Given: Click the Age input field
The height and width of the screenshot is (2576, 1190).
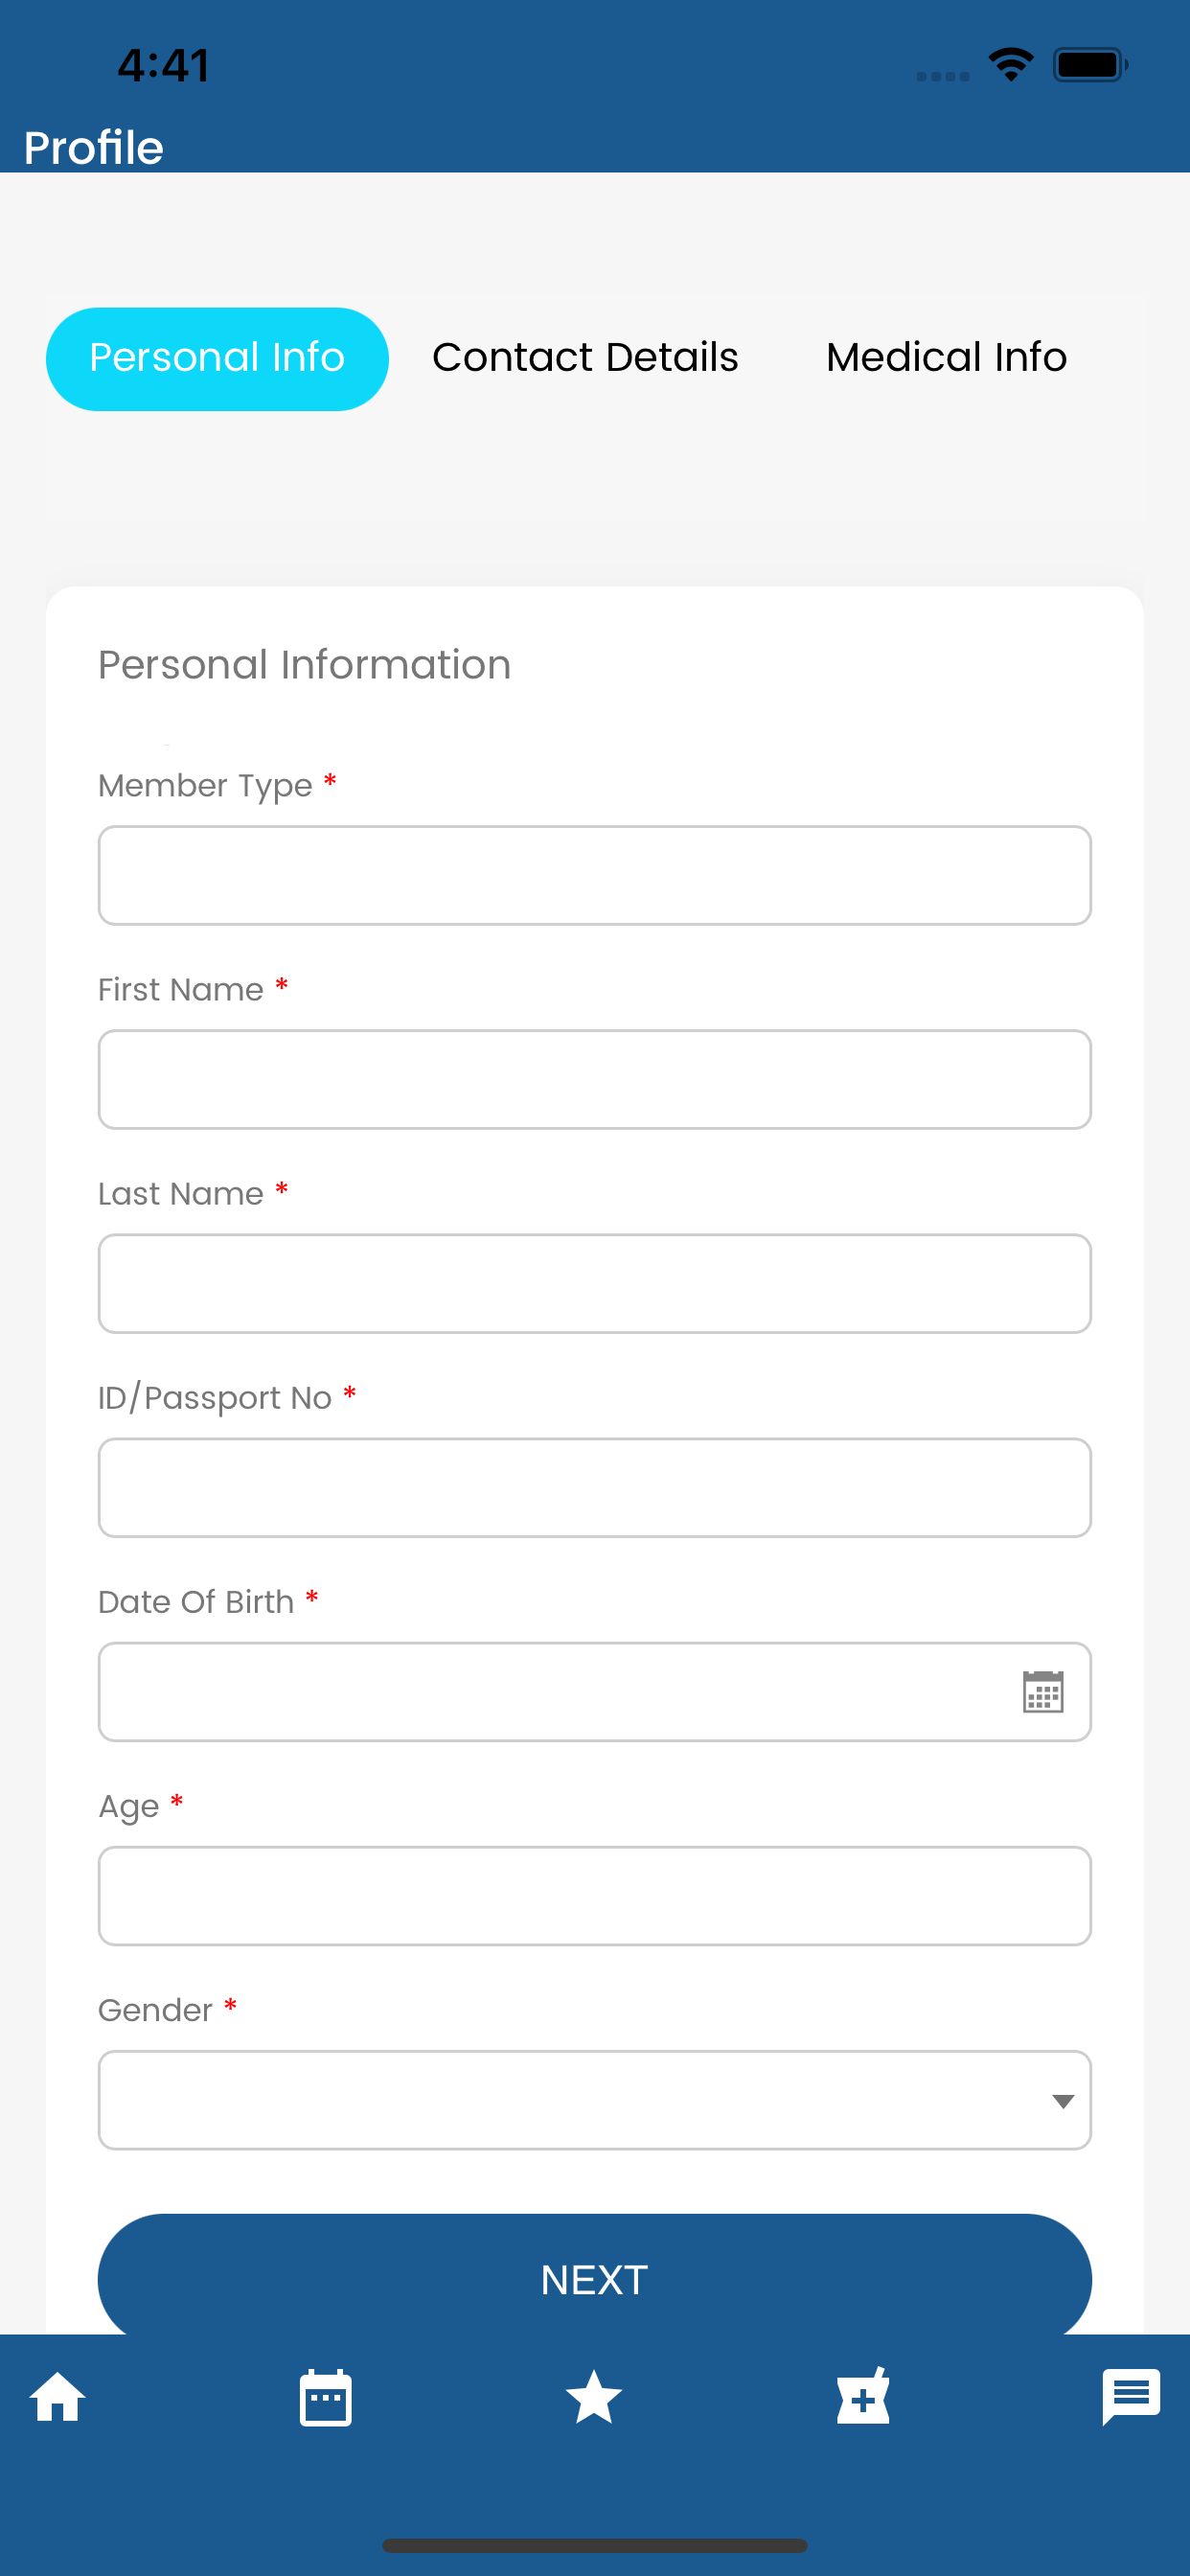Looking at the screenshot, I should click(x=594, y=1896).
